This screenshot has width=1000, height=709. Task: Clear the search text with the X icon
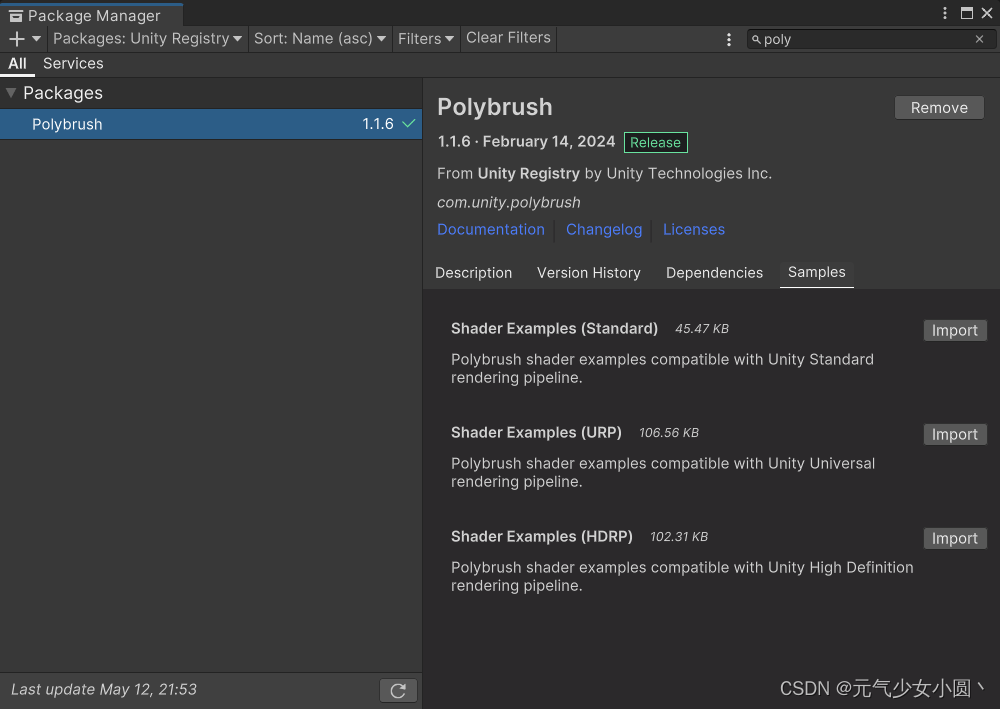[x=980, y=40]
